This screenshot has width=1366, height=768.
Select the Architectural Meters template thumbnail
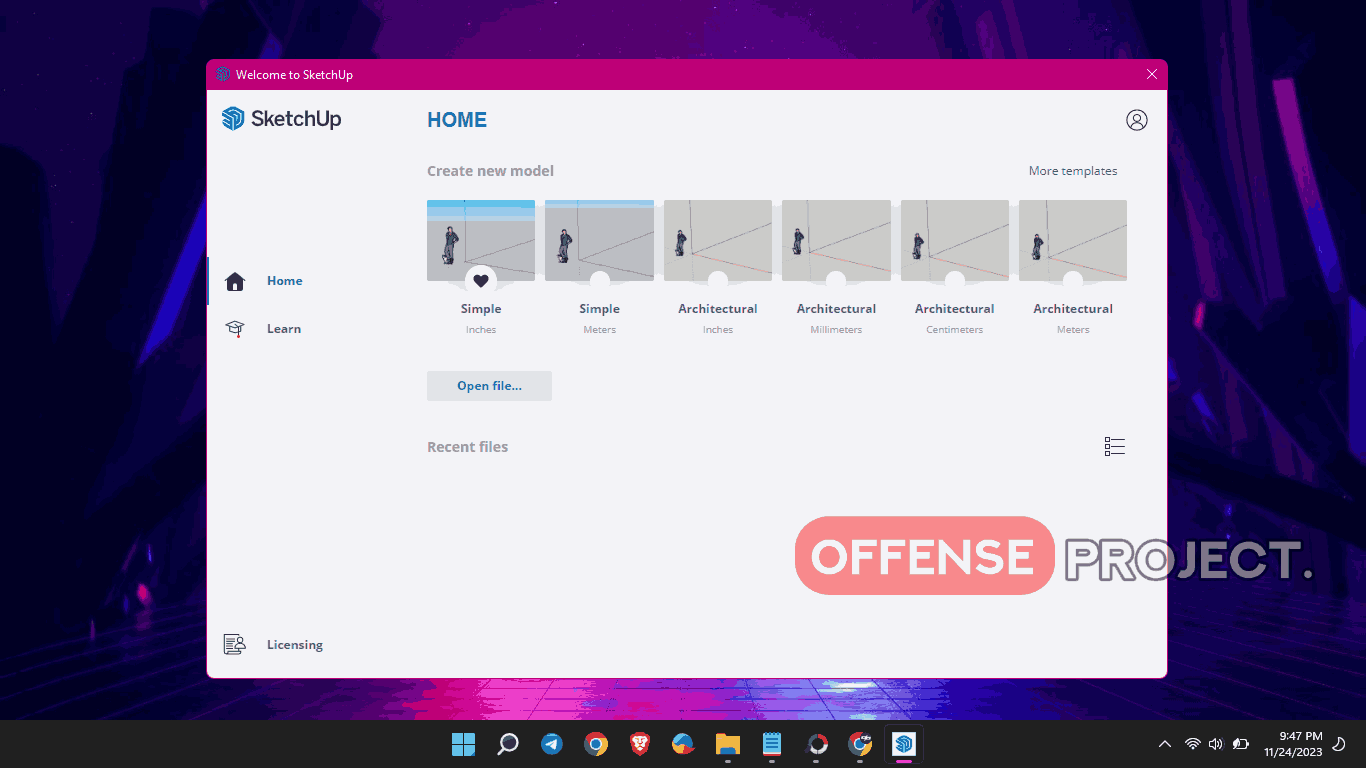pos(1073,240)
